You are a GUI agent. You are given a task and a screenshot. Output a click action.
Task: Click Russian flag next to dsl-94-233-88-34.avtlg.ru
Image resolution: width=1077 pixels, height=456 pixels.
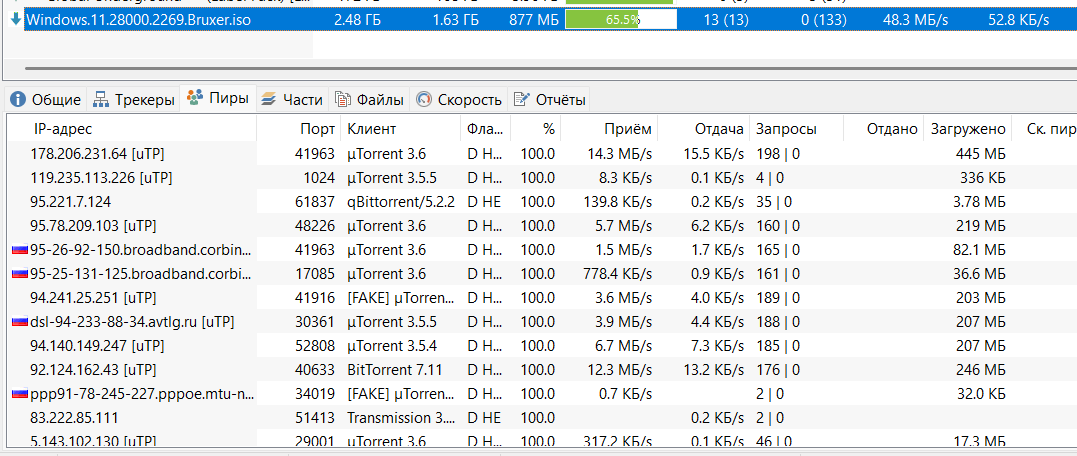coord(20,322)
